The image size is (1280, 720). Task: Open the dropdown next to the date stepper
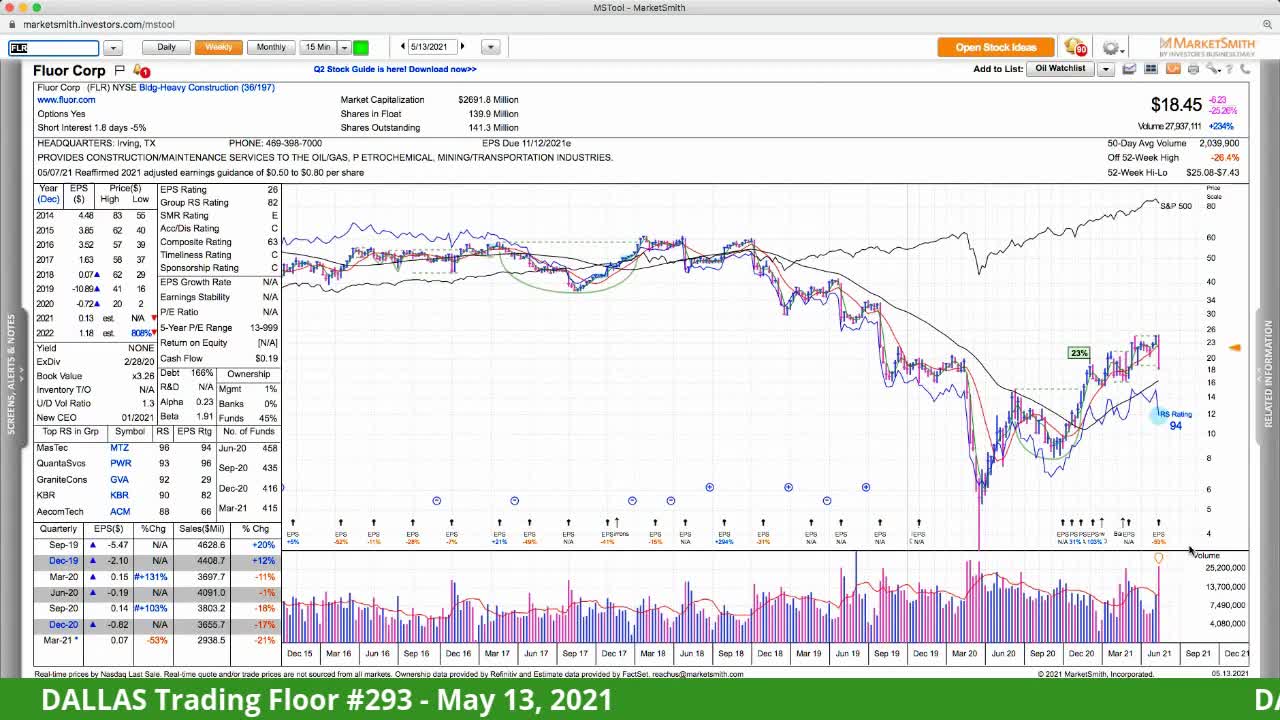(490, 47)
